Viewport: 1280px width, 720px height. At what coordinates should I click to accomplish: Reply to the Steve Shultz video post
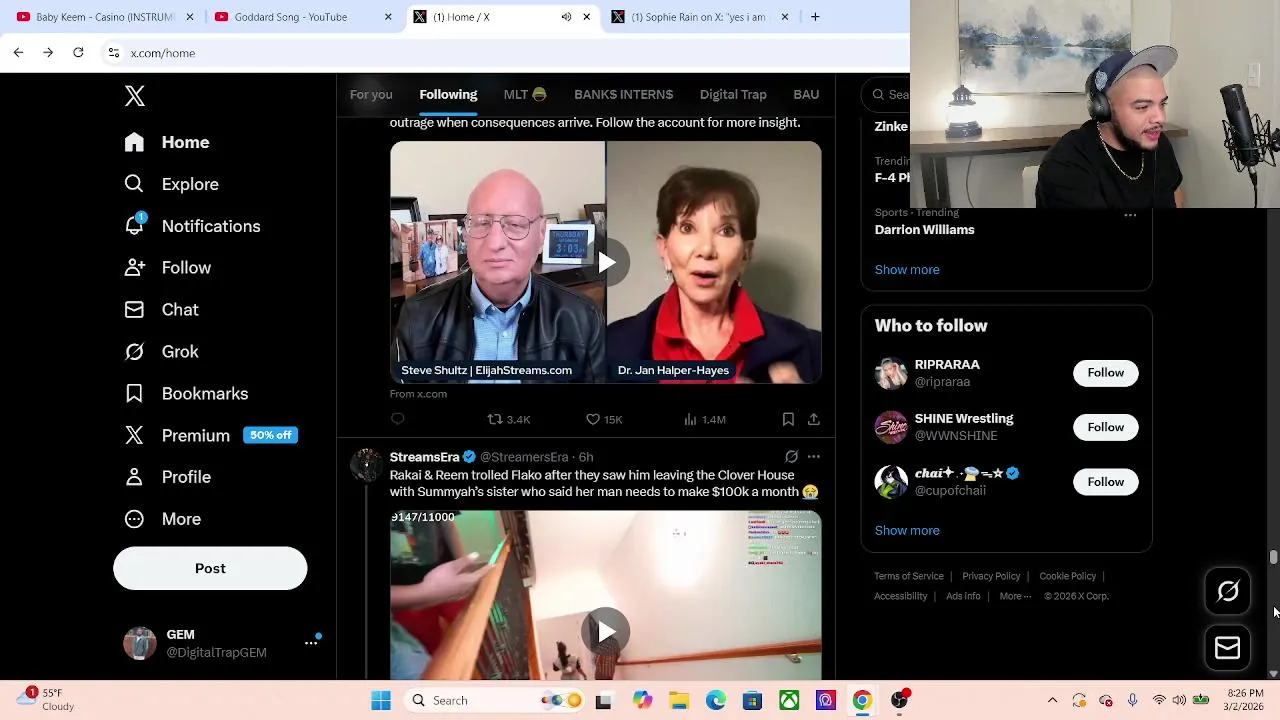point(398,419)
